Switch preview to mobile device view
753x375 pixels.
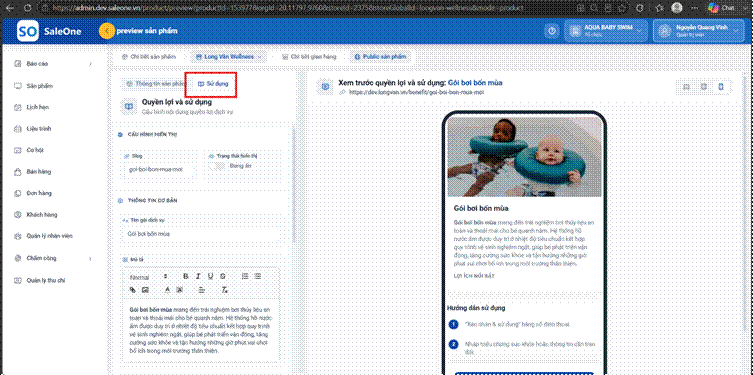coord(721,87)
